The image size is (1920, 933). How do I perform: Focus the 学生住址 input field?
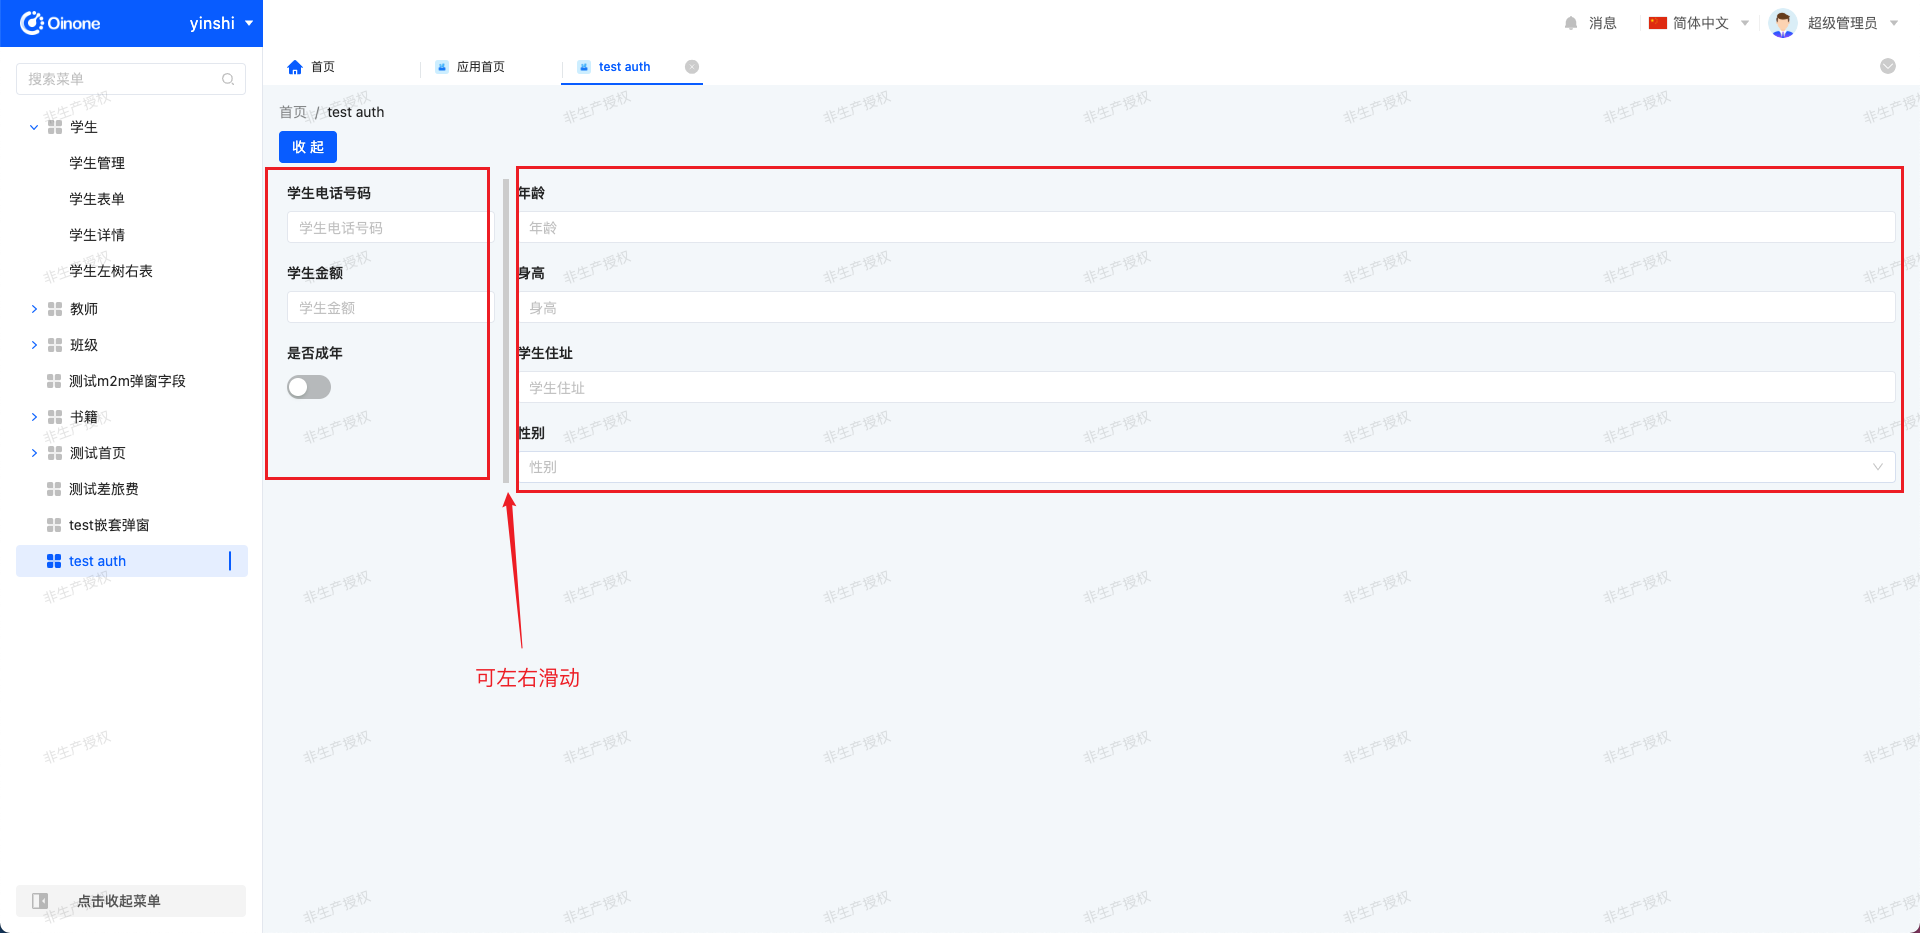tap(1206, 387)
